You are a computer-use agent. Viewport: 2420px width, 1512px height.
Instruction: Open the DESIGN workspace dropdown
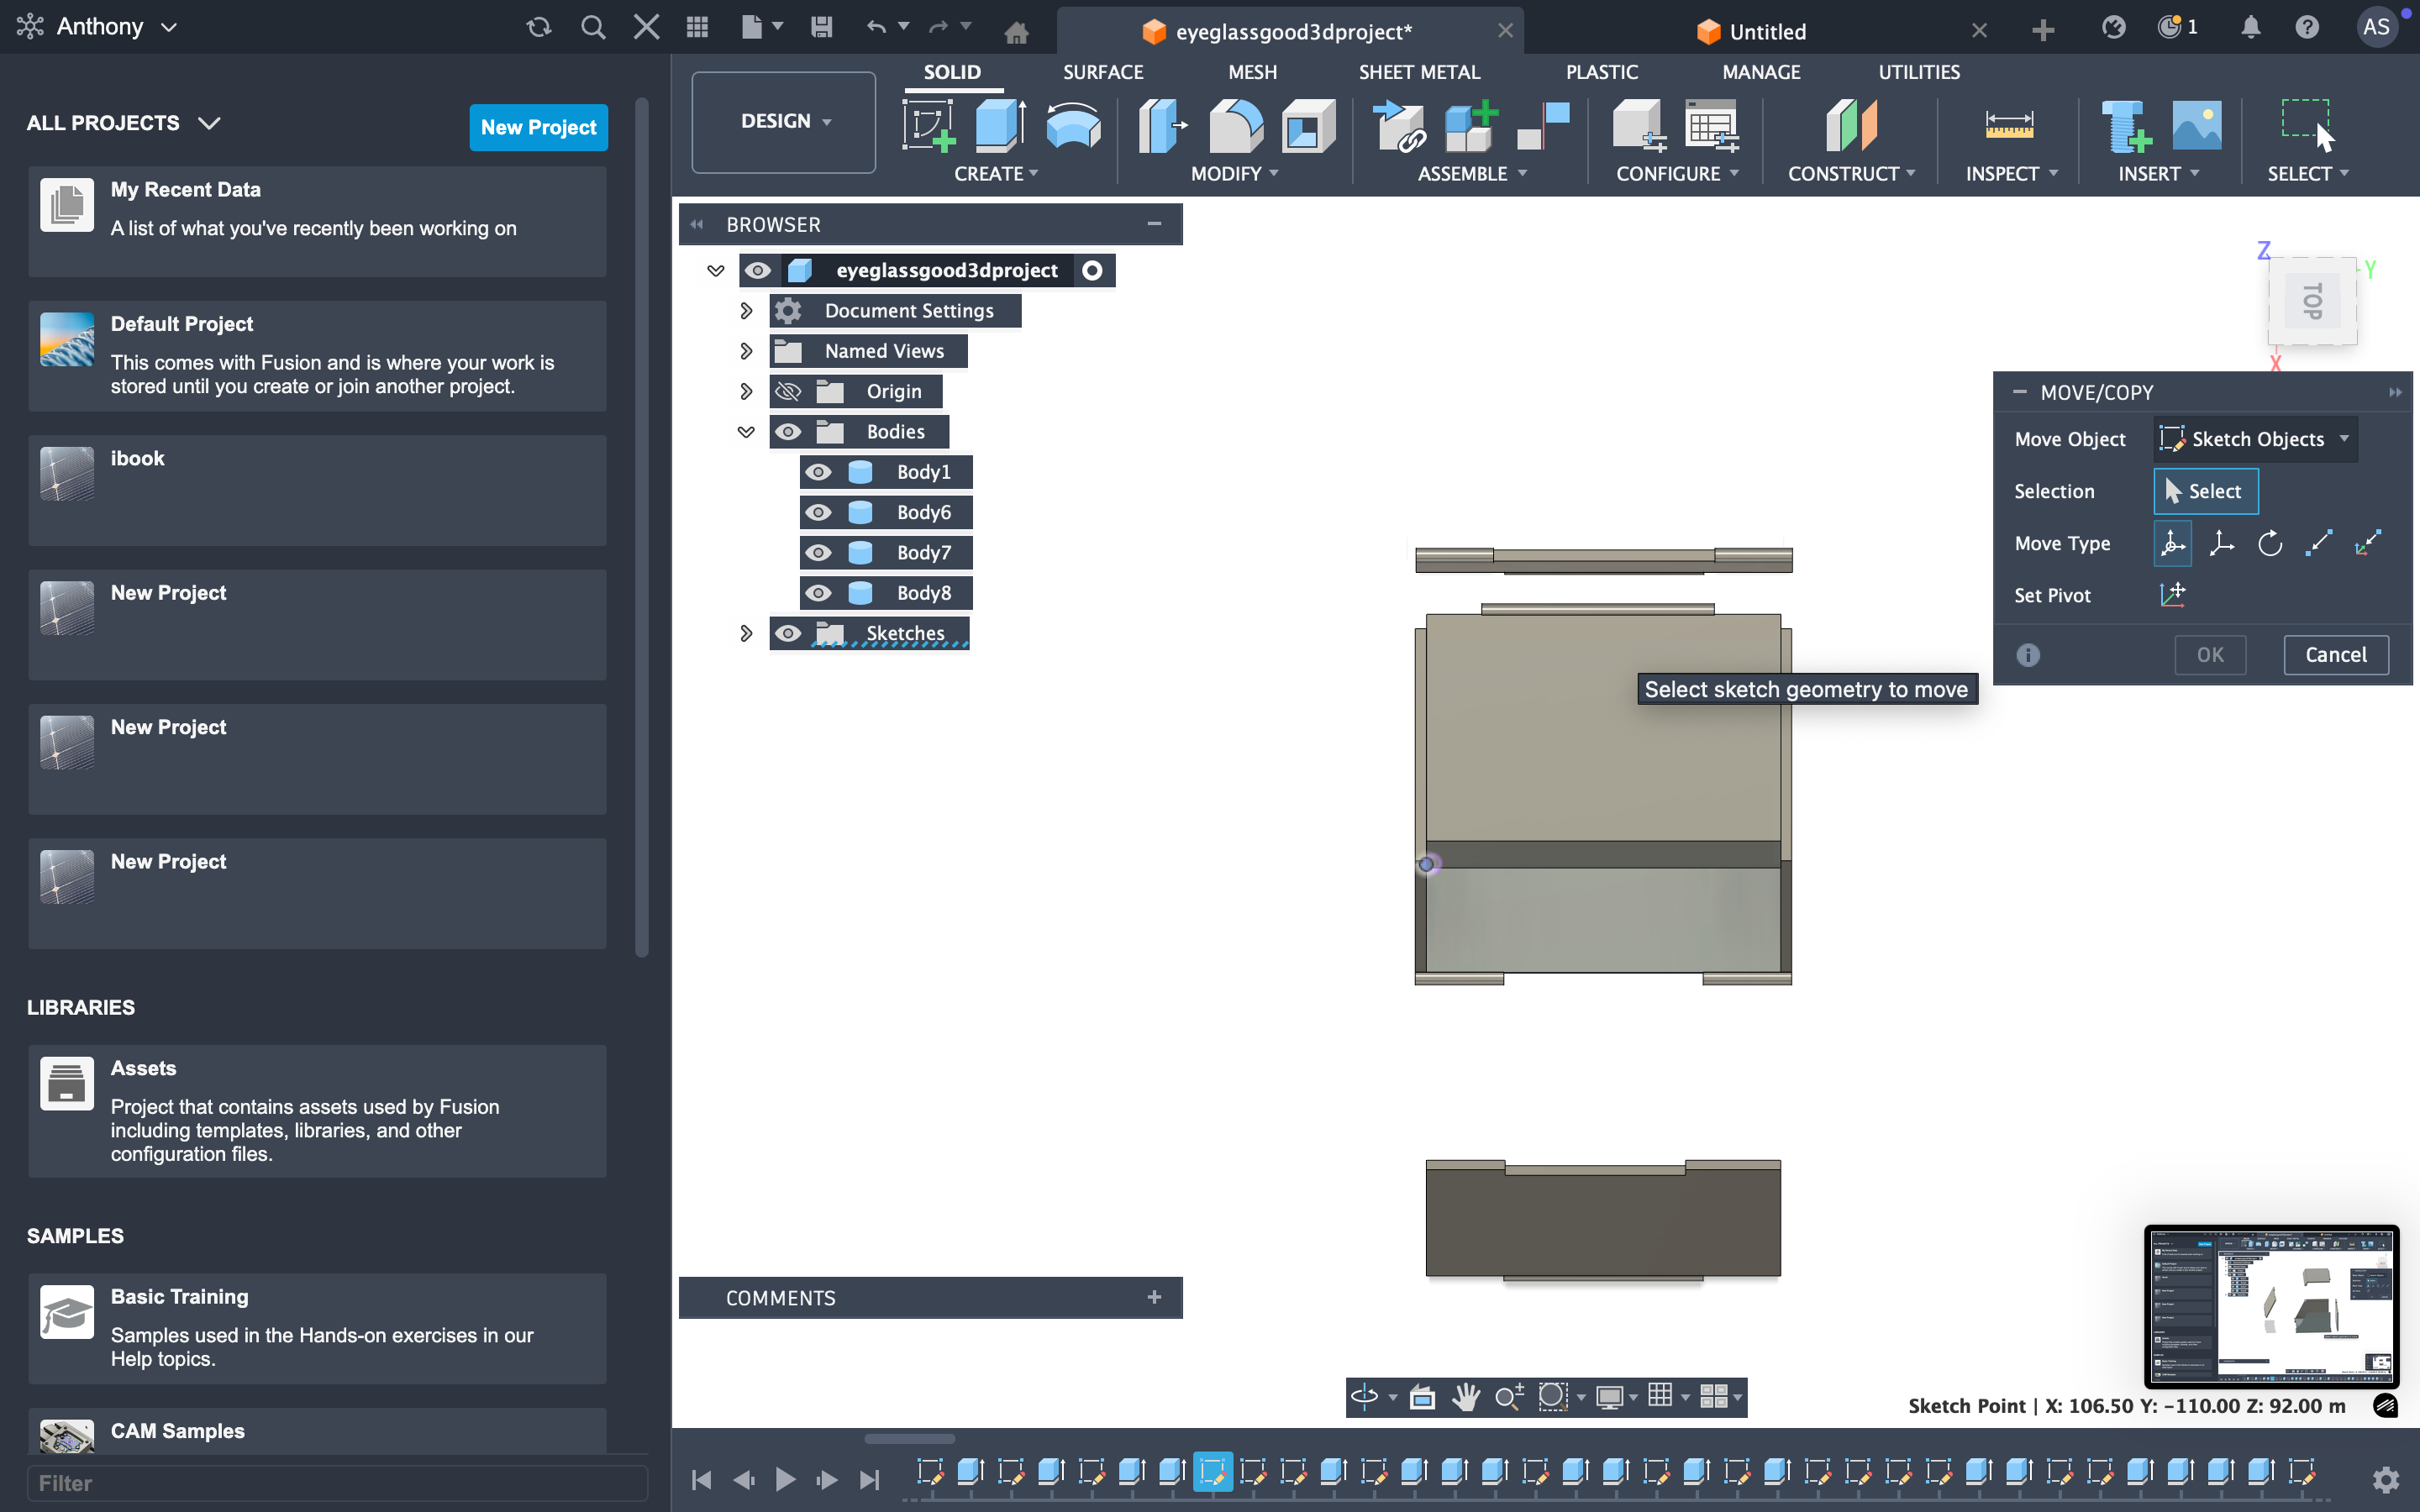pos(784,121)
